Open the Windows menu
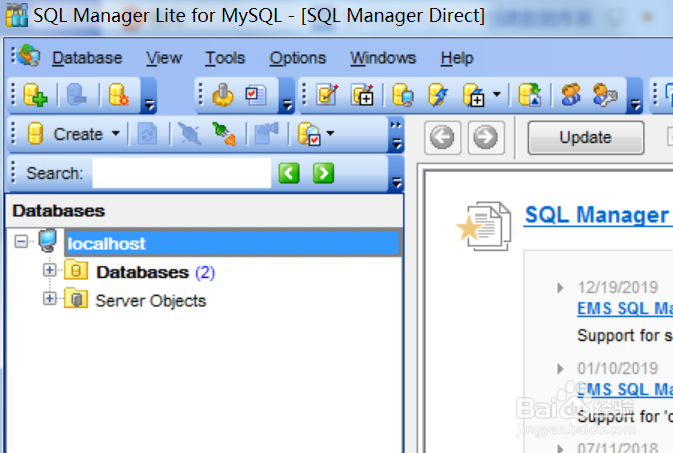 pos(383,58)
